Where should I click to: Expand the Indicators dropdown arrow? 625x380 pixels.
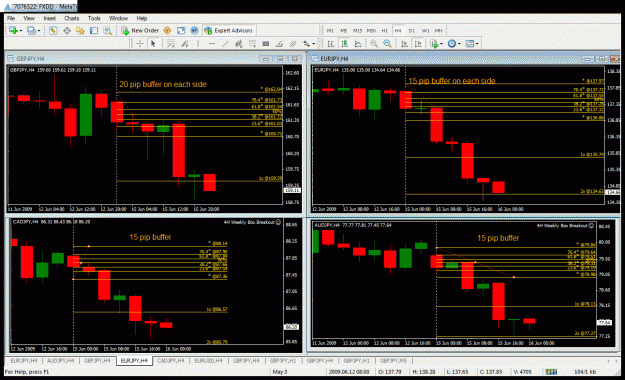[441, 44]
